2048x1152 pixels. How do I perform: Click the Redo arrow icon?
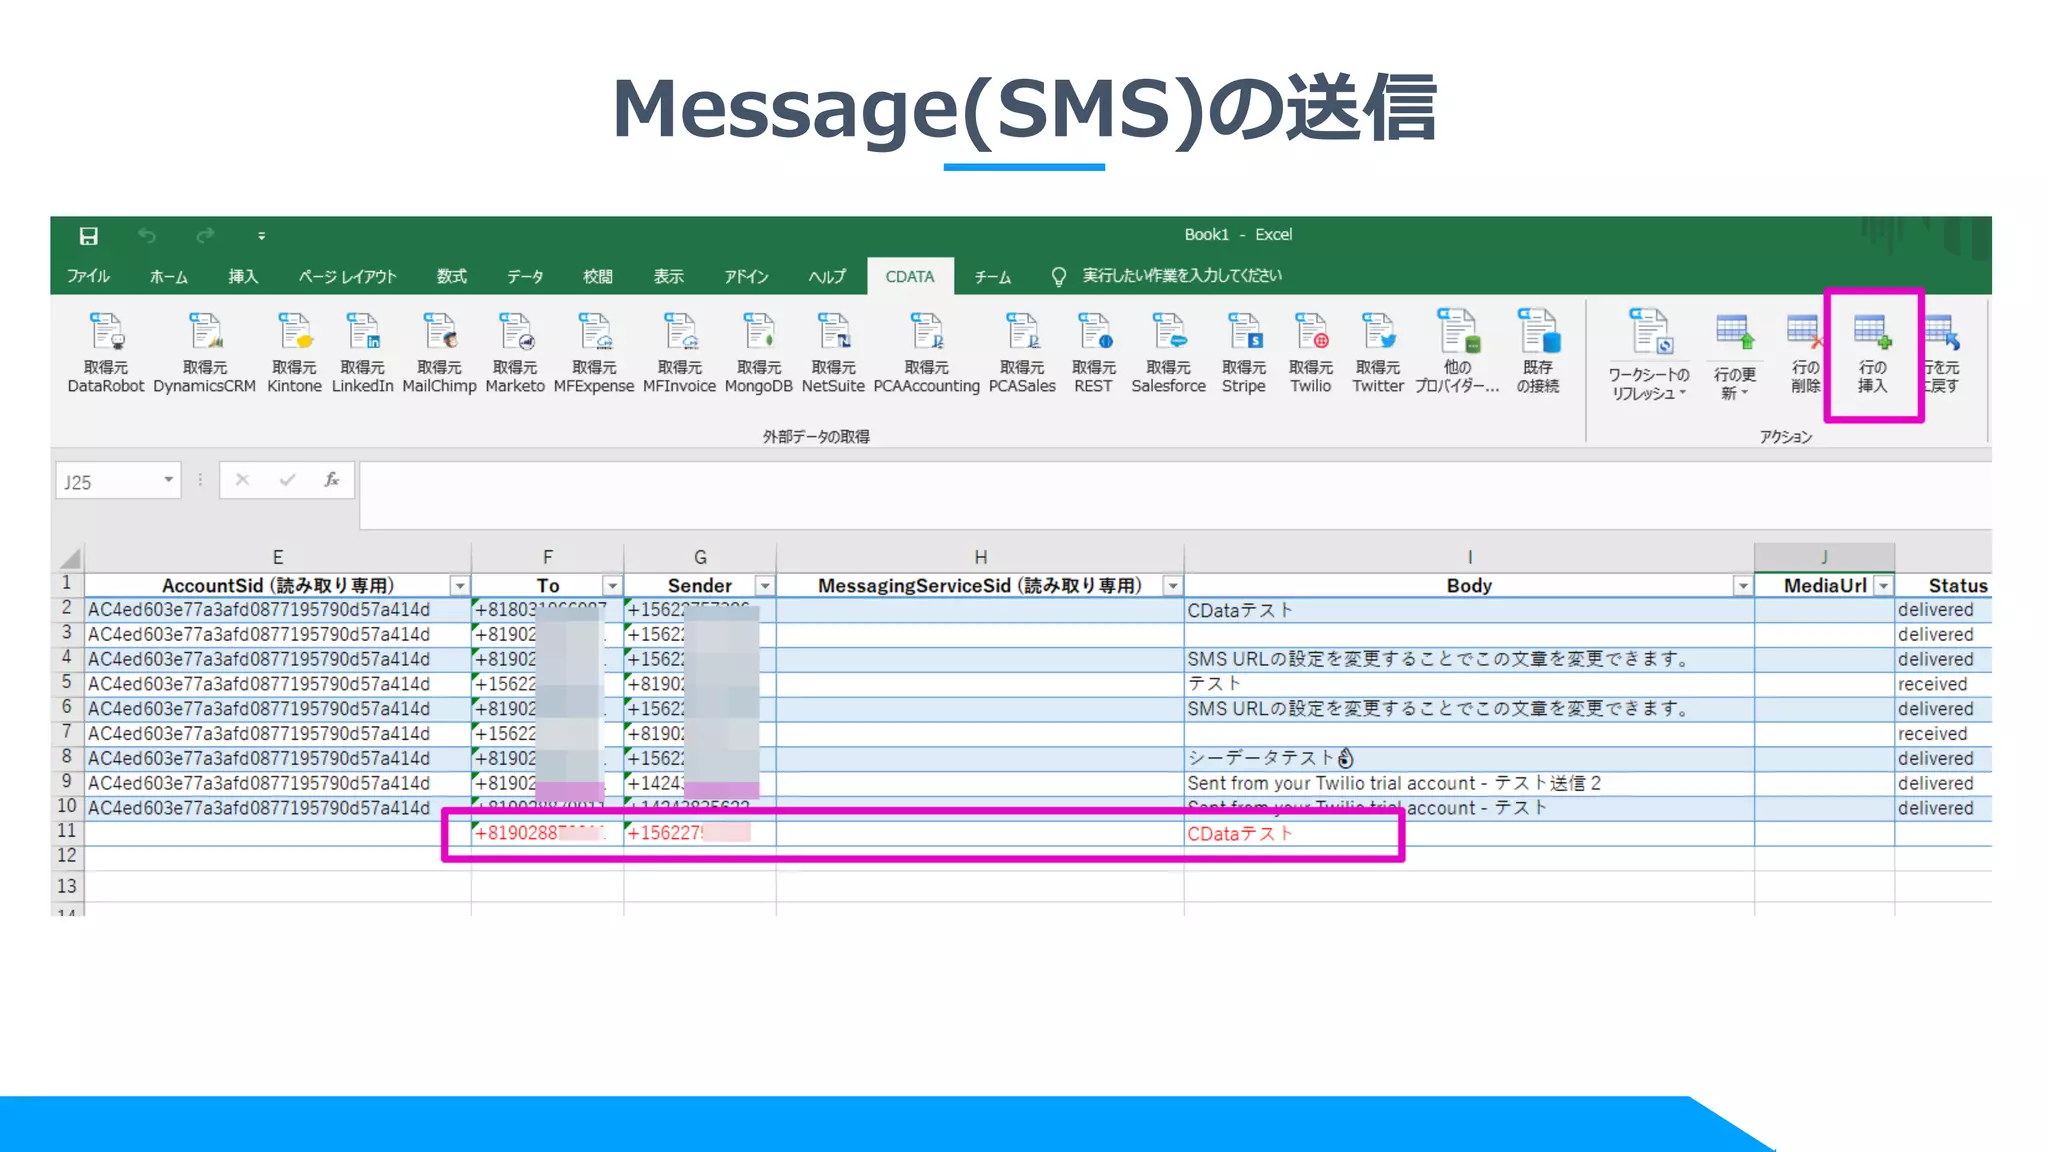point(205,236)
